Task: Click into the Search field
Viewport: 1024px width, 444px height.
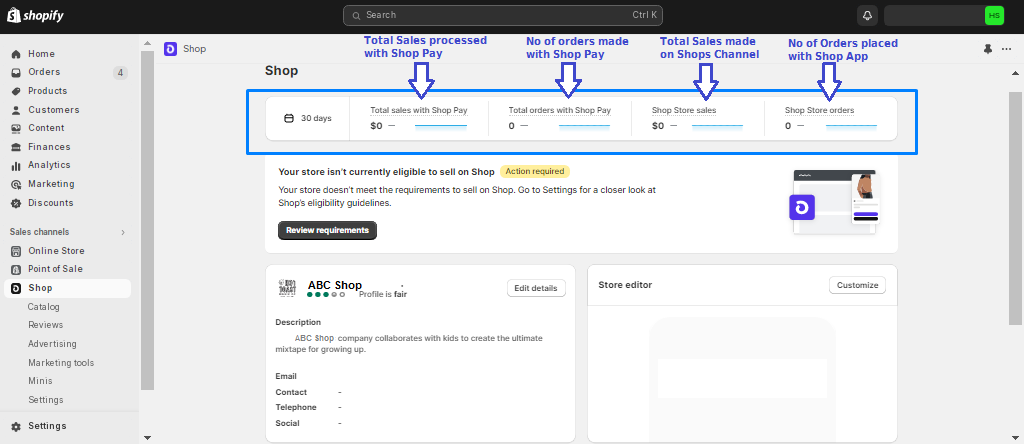Action: (503, 15)
